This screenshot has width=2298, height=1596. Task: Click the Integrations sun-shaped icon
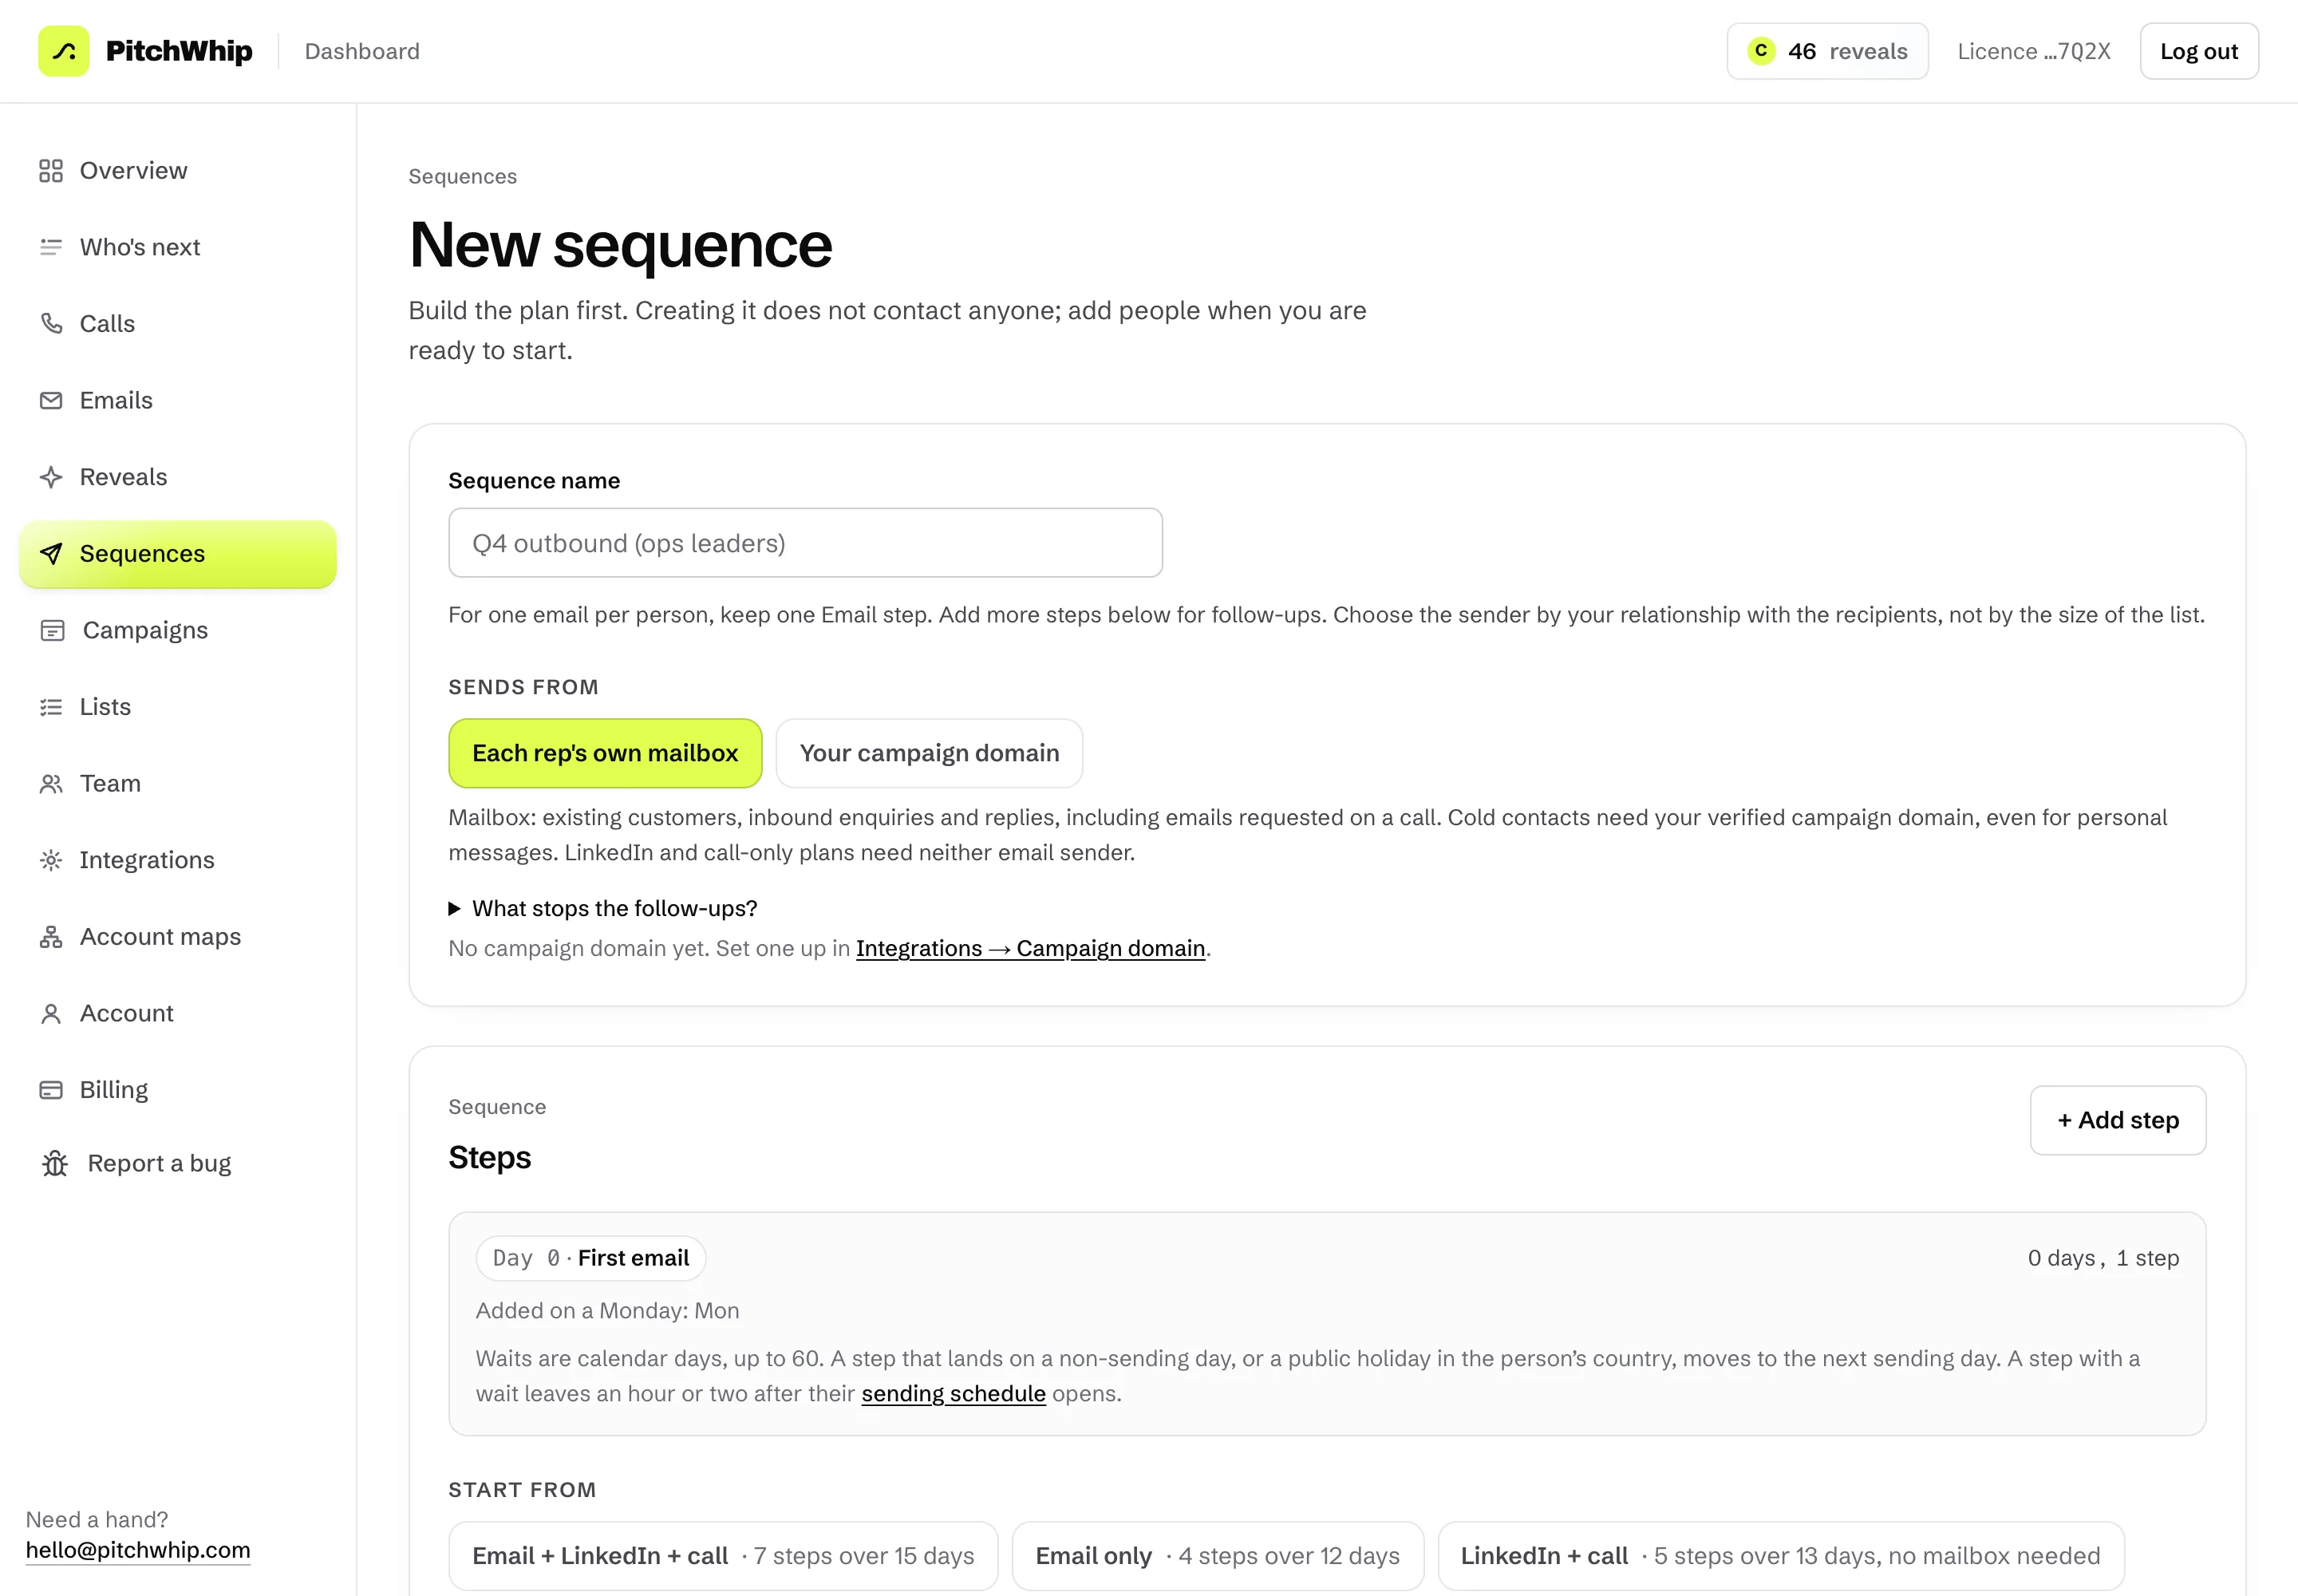(51, 860)
